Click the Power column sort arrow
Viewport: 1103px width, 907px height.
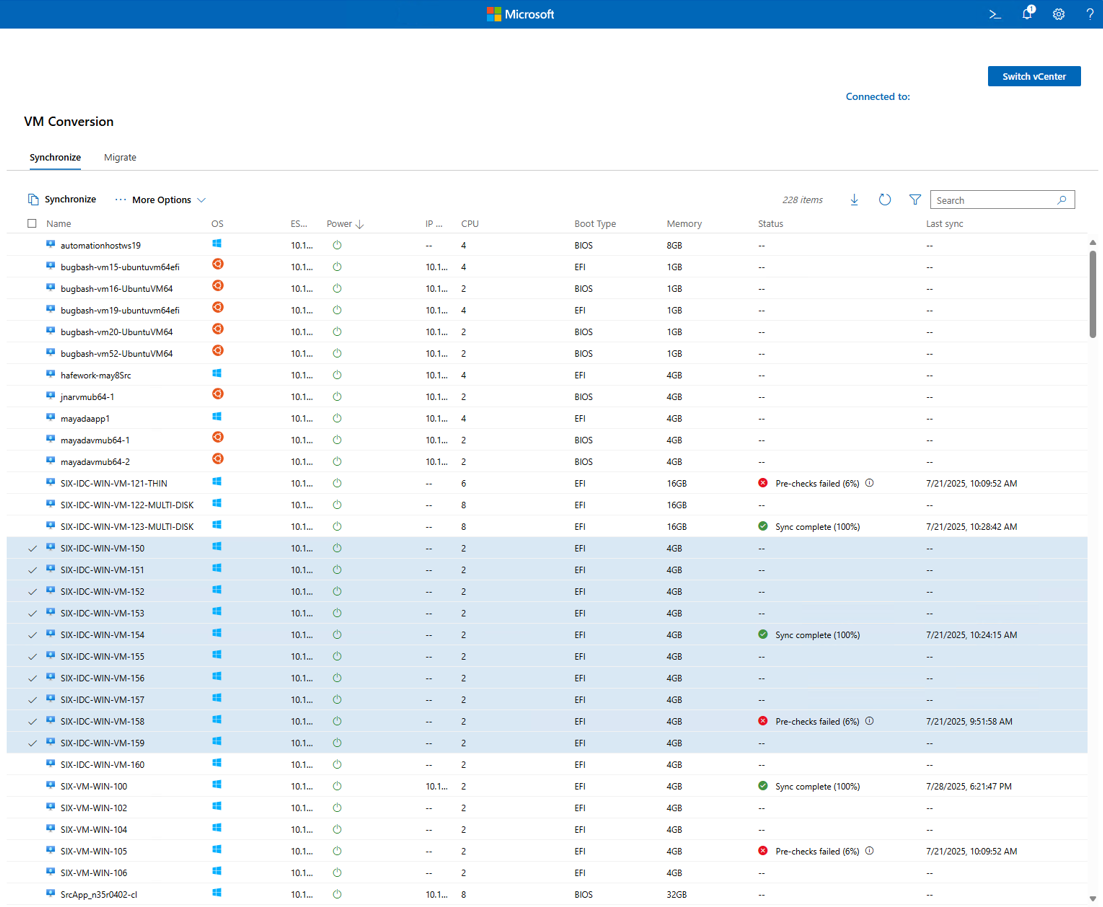pos(359,224)
